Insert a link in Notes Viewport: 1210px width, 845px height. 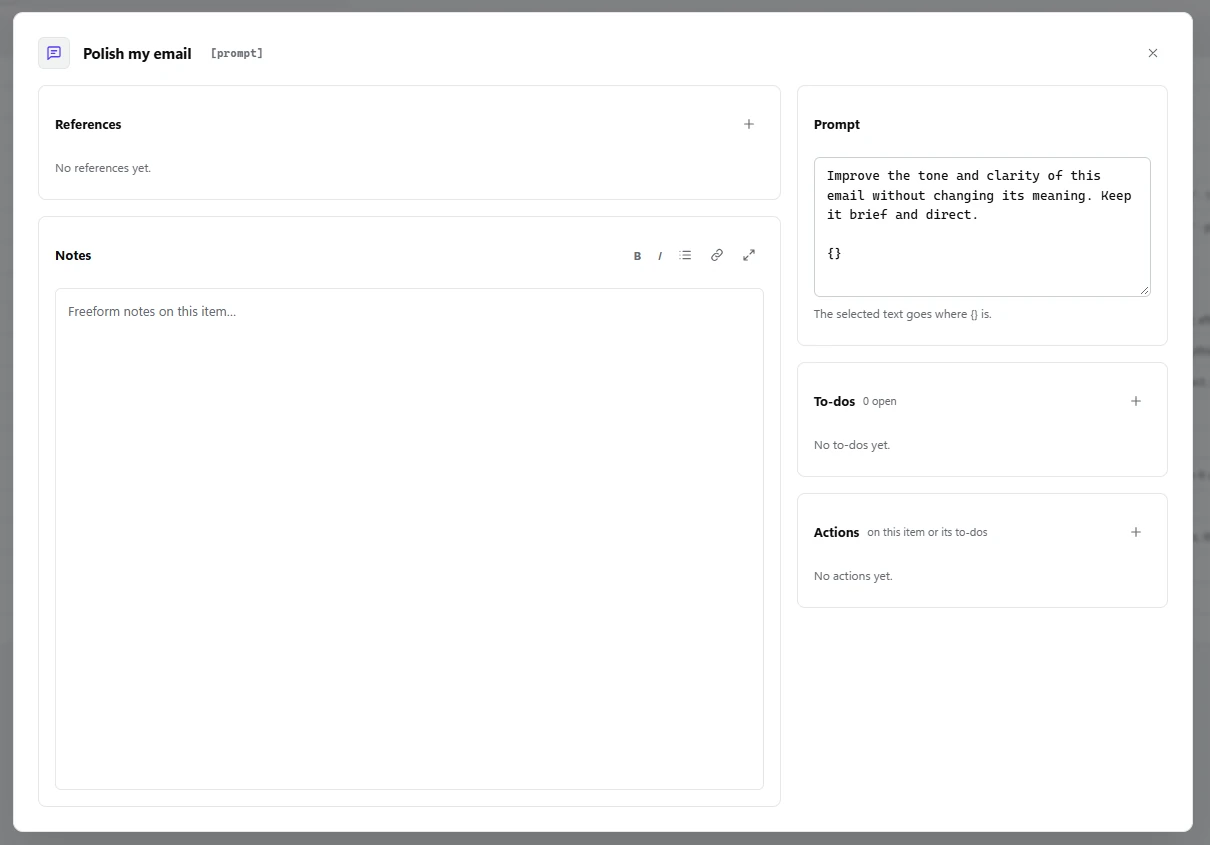click(717, 255)
